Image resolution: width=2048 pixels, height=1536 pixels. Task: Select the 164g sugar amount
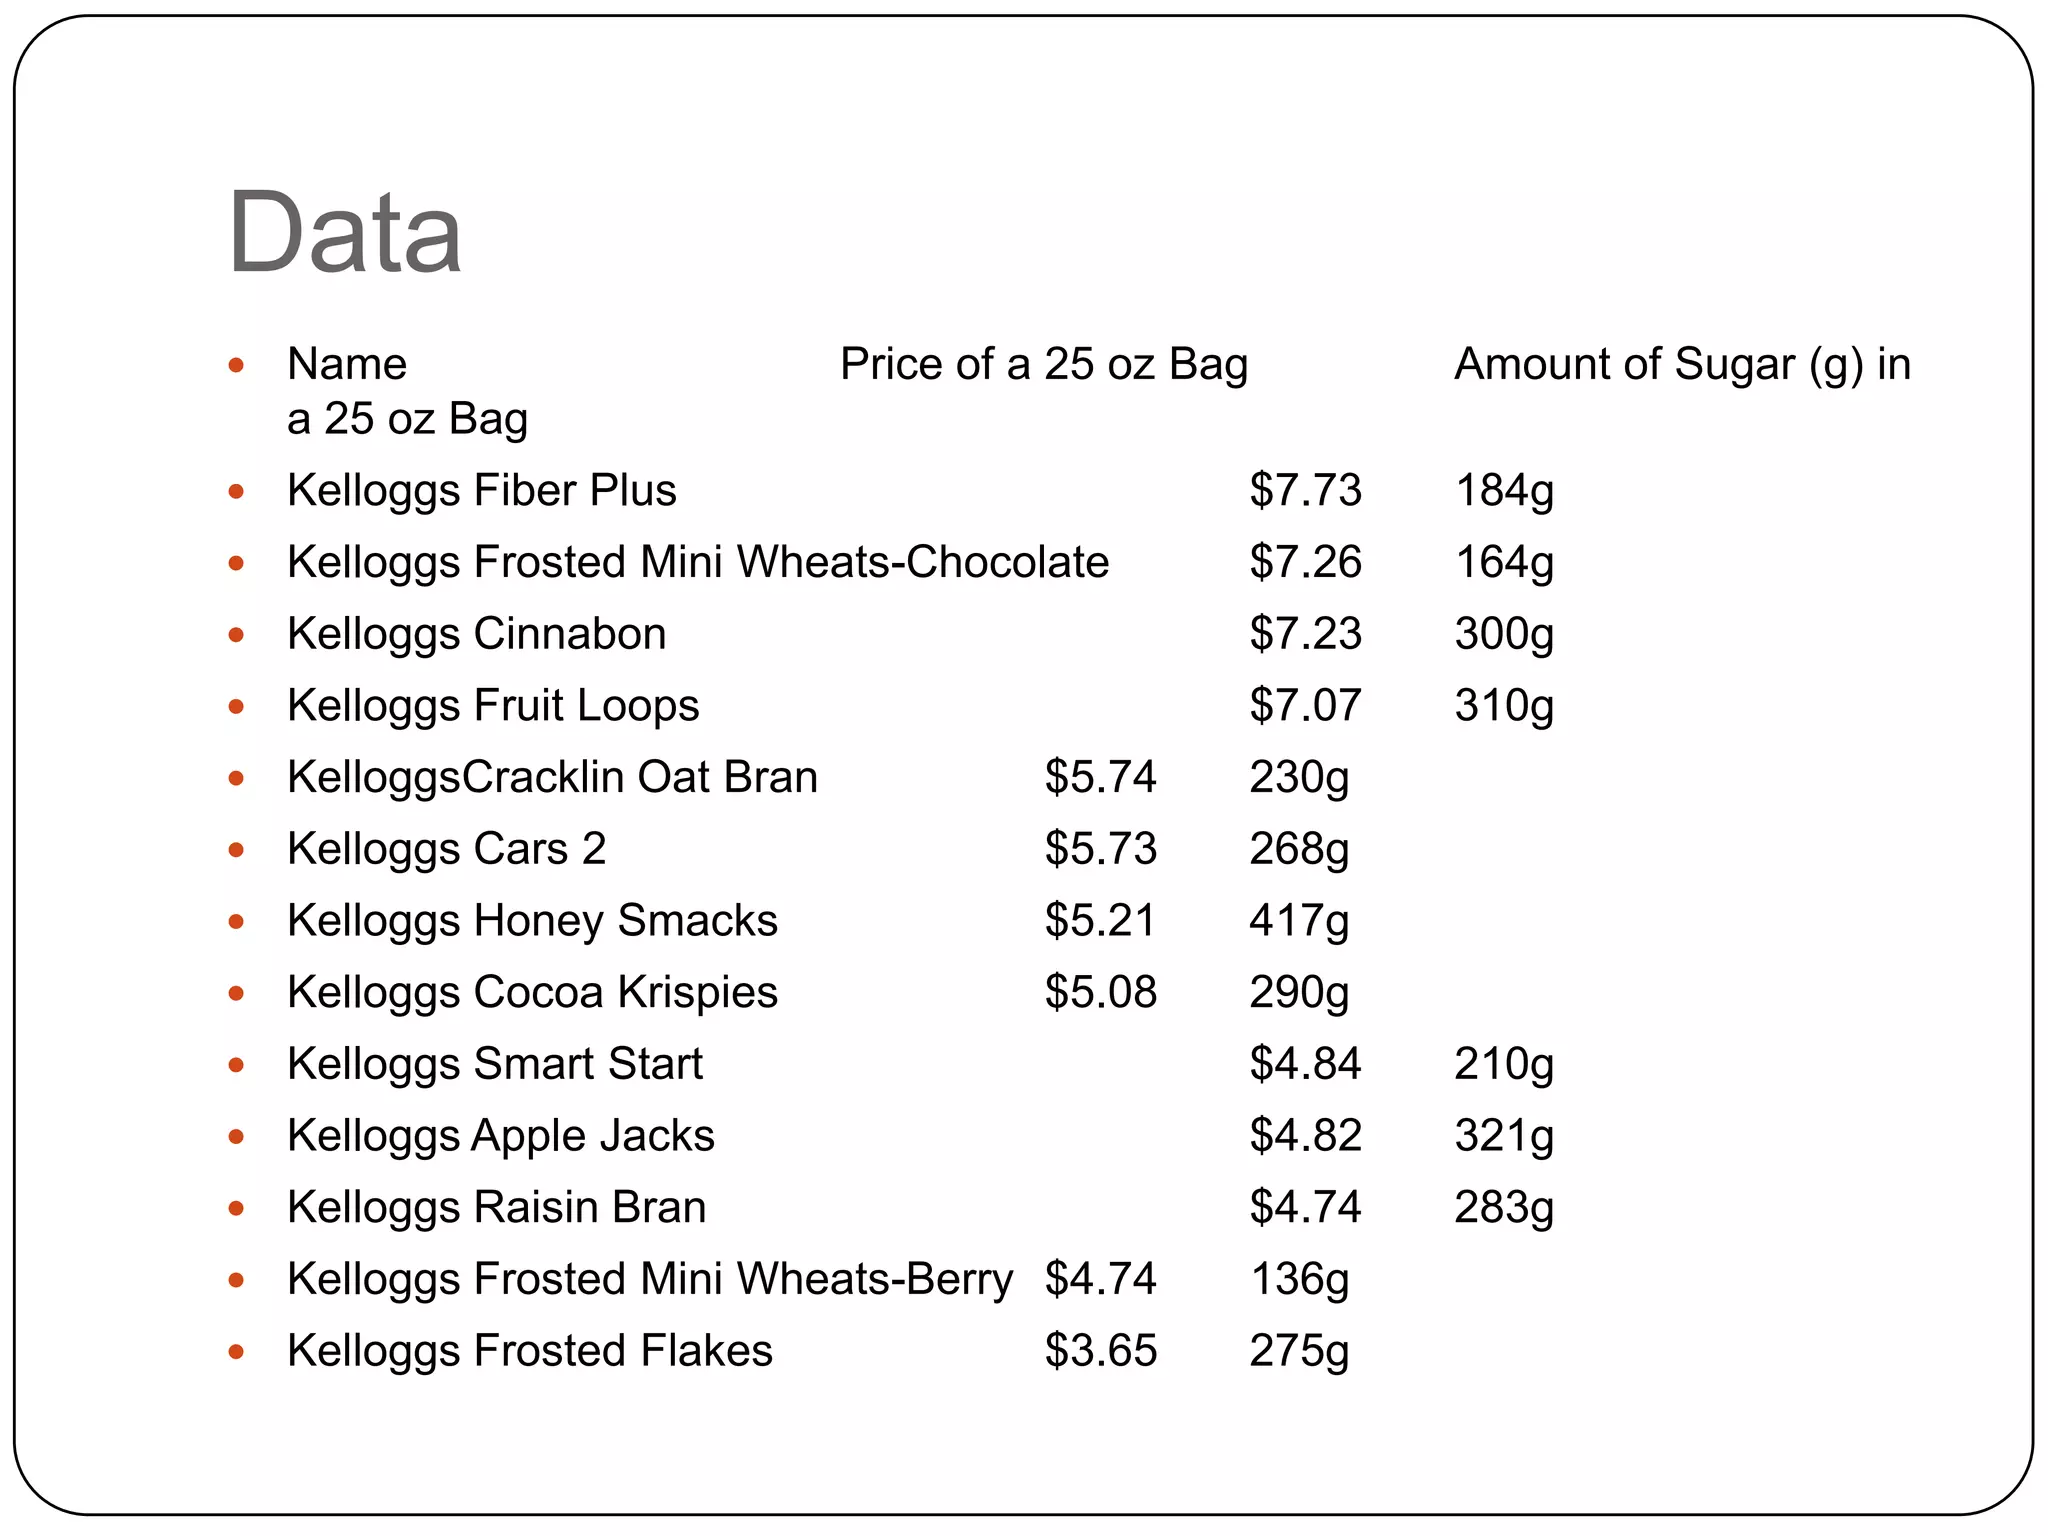pyautogui.click(x=1504, y=562)
